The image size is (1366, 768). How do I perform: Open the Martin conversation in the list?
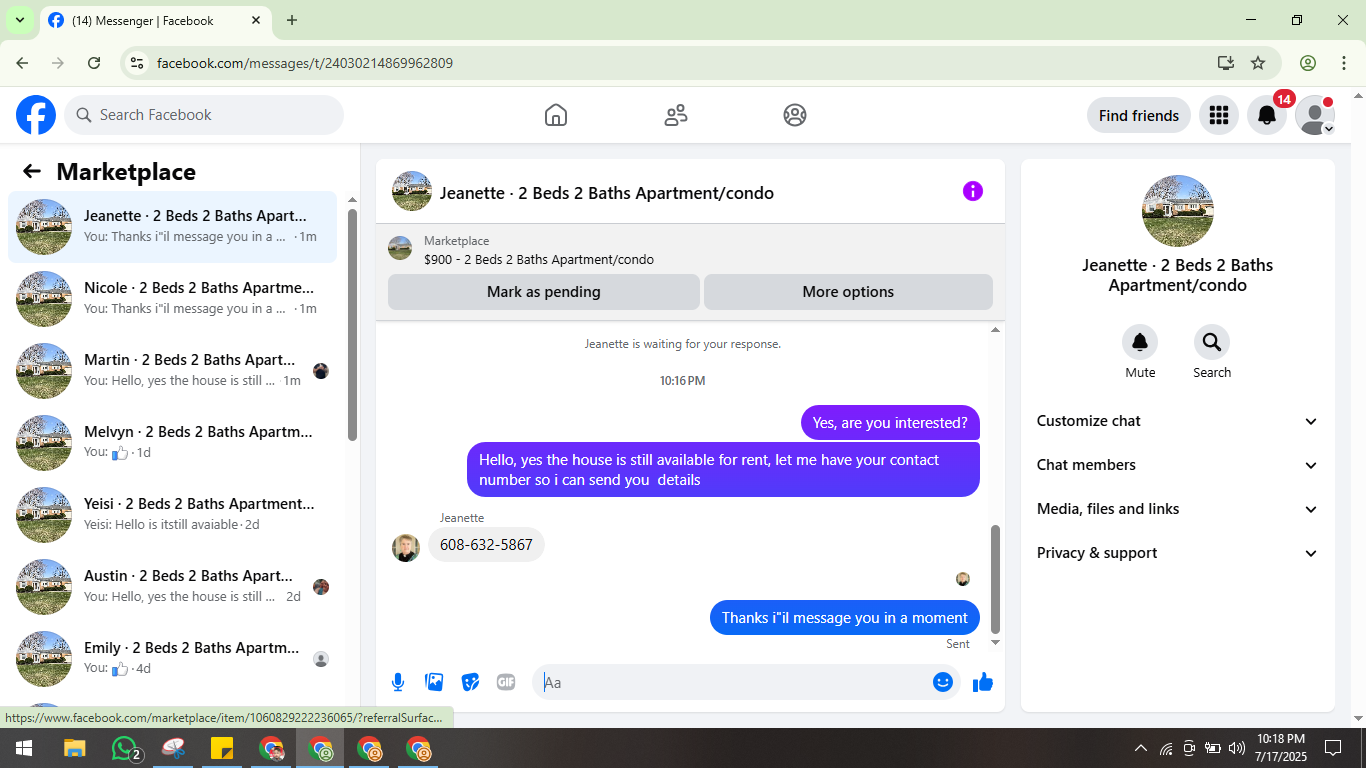click(x=172, y=371)
